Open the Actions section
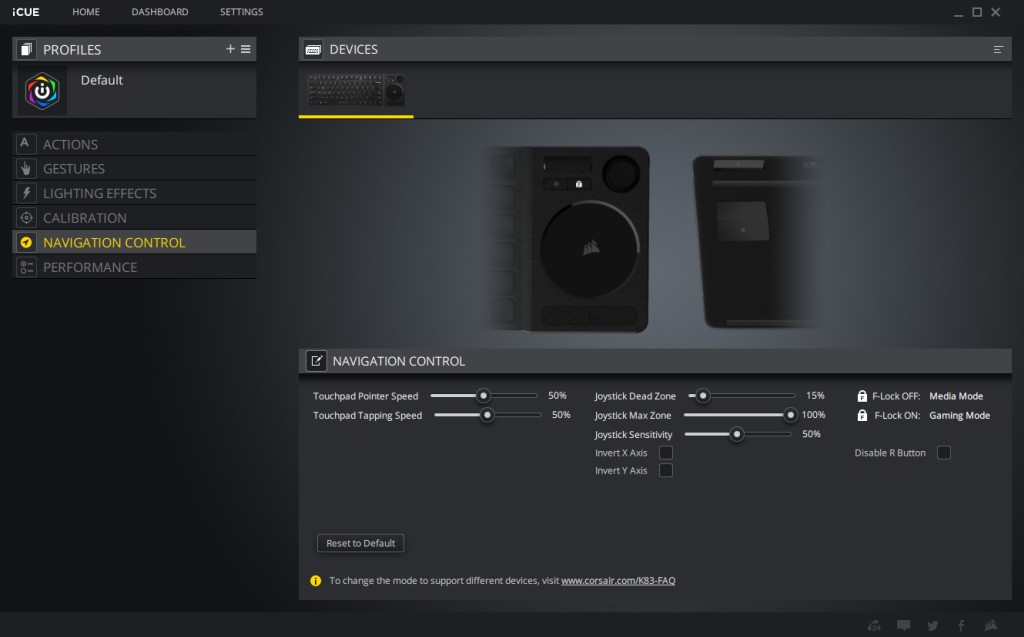Viewport: 1024px width, 637px height. (x=134, y=144)
